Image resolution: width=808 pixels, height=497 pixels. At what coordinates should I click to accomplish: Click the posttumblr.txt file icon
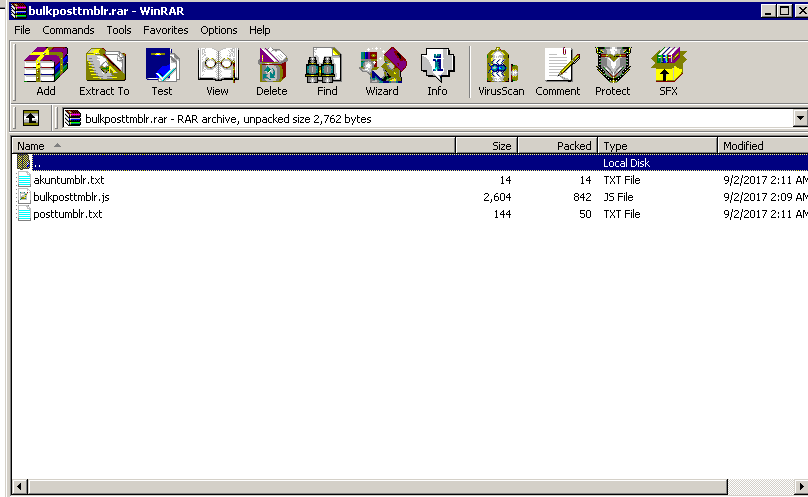coord(24,214)
